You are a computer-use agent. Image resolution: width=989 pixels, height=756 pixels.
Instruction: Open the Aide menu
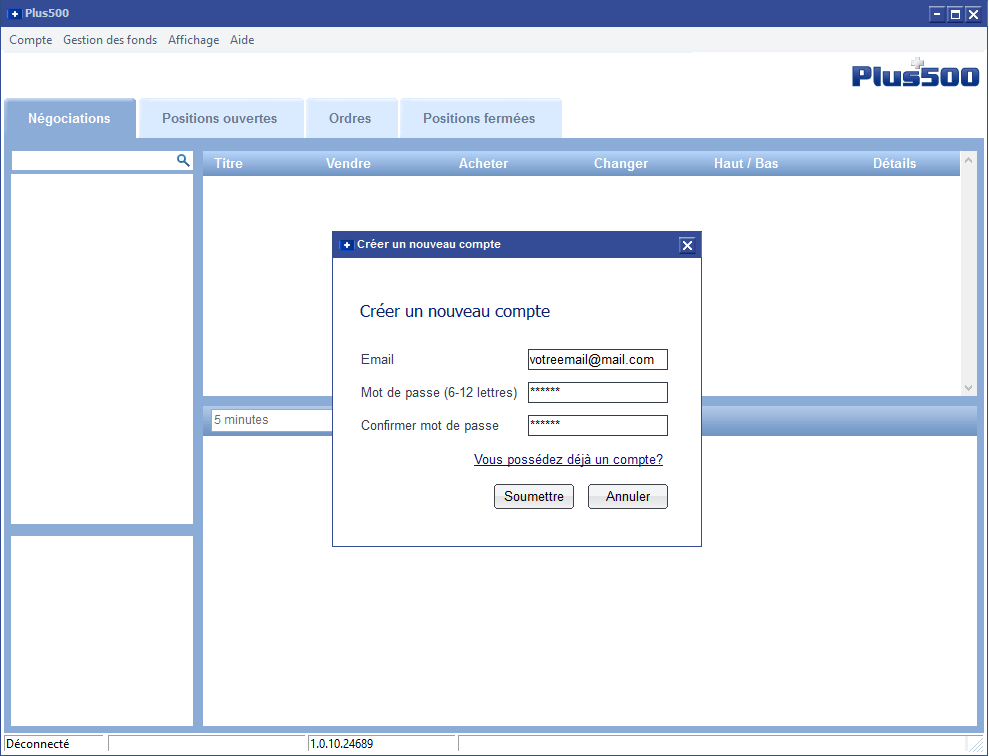tap(242, 40)
